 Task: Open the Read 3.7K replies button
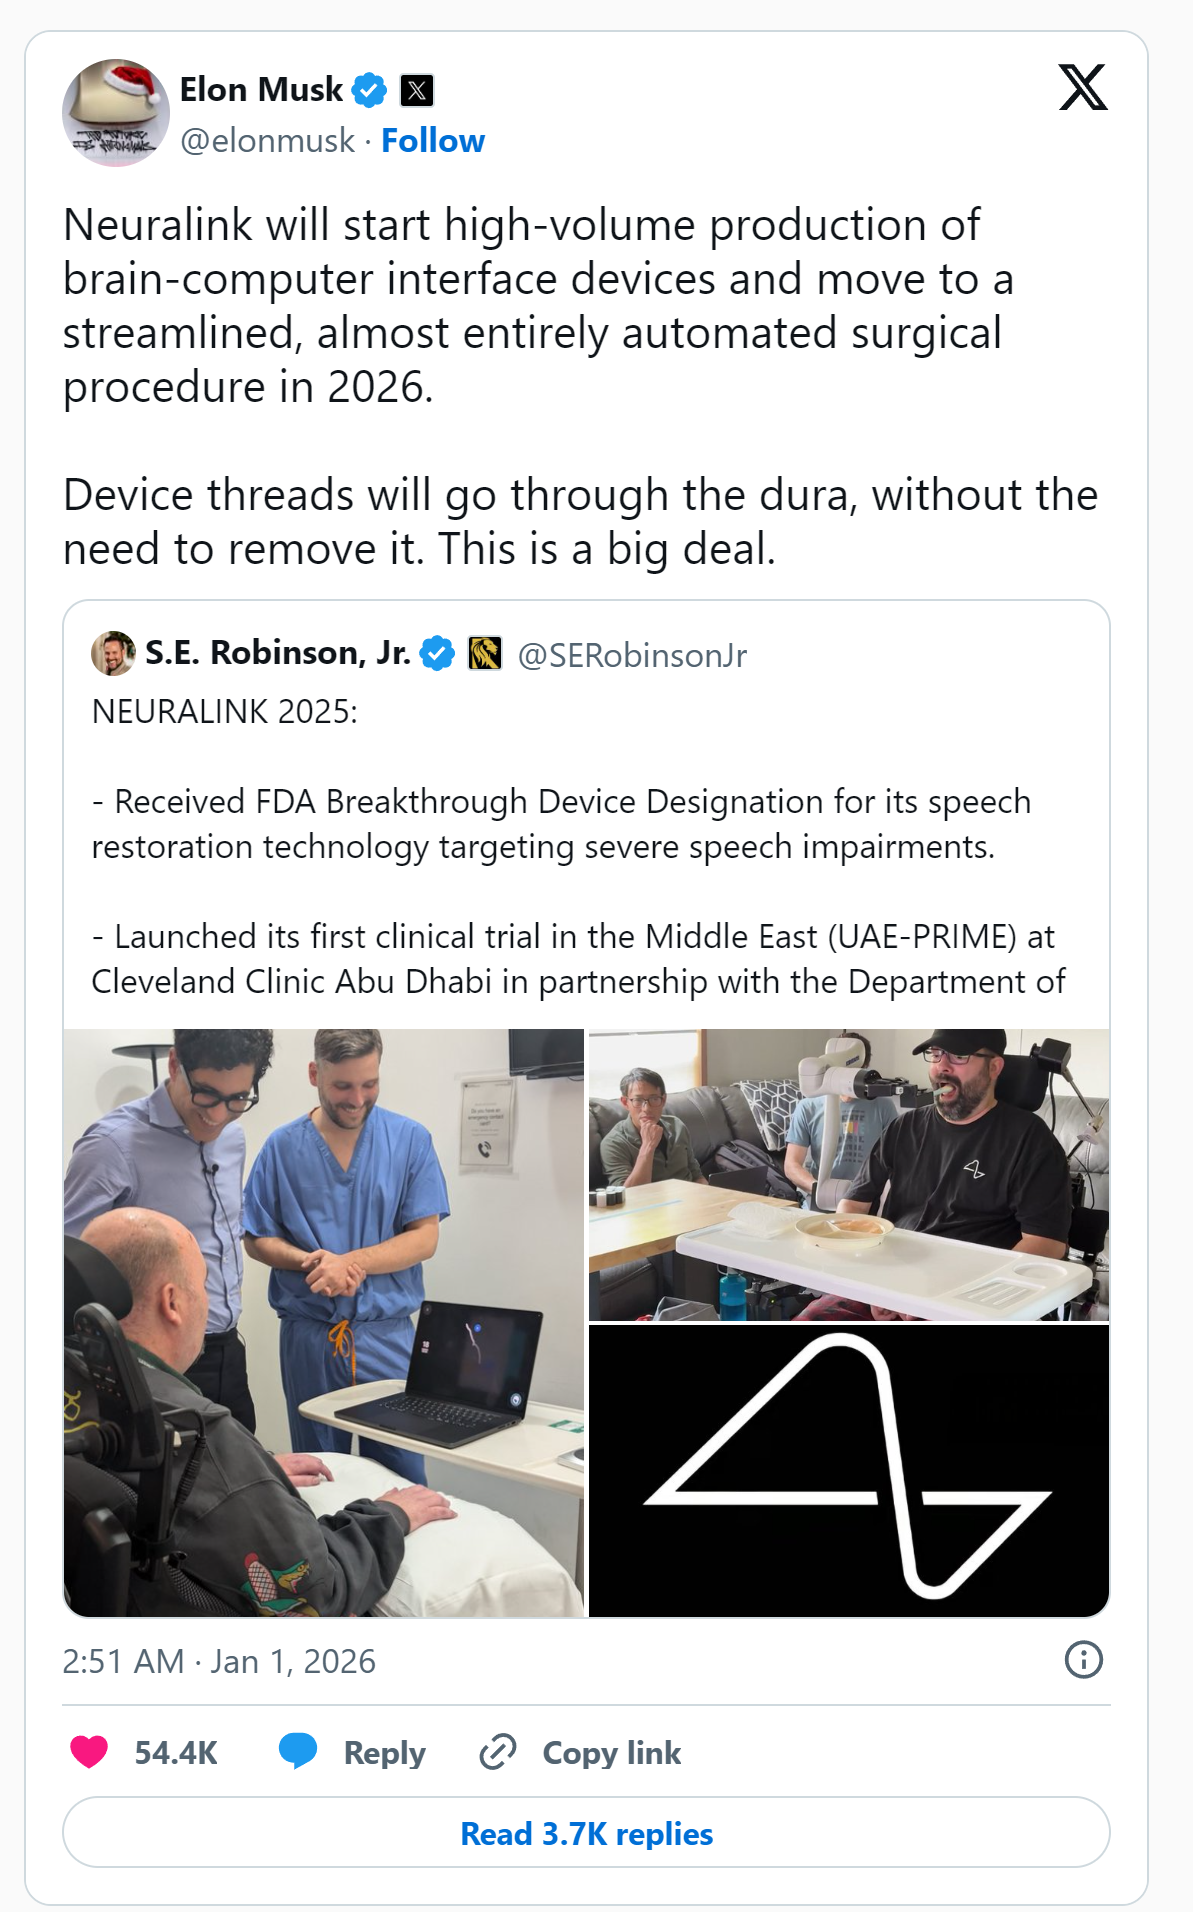tap(586, 1833)
